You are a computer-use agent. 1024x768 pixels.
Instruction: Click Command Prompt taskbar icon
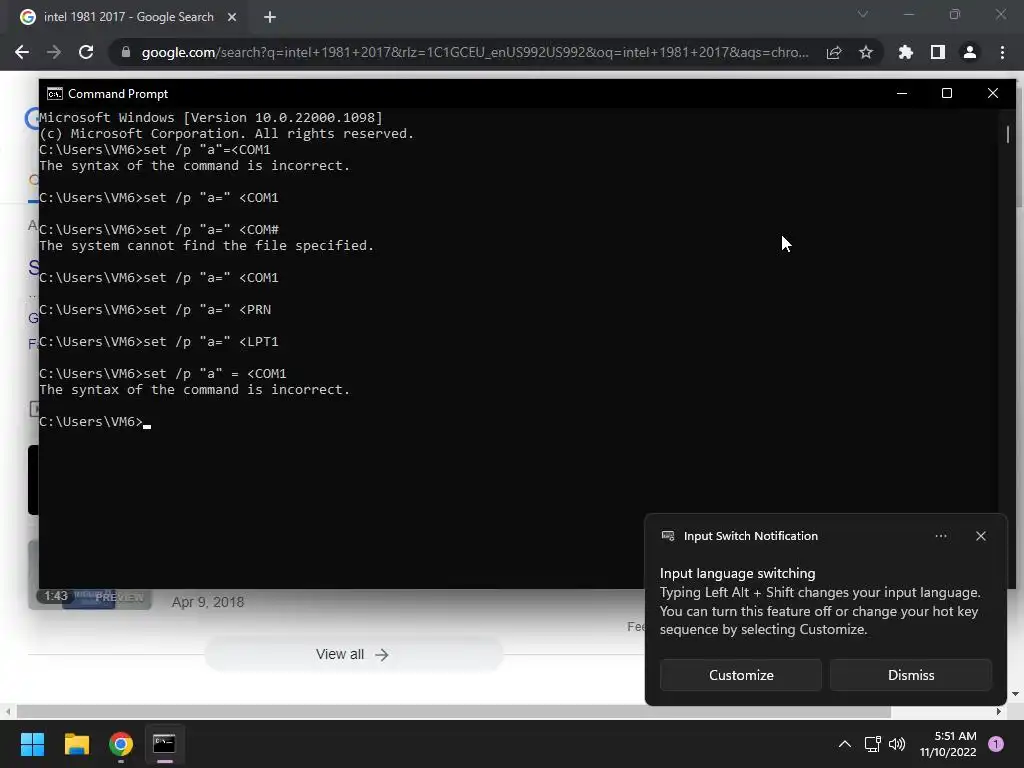(165, 744)
